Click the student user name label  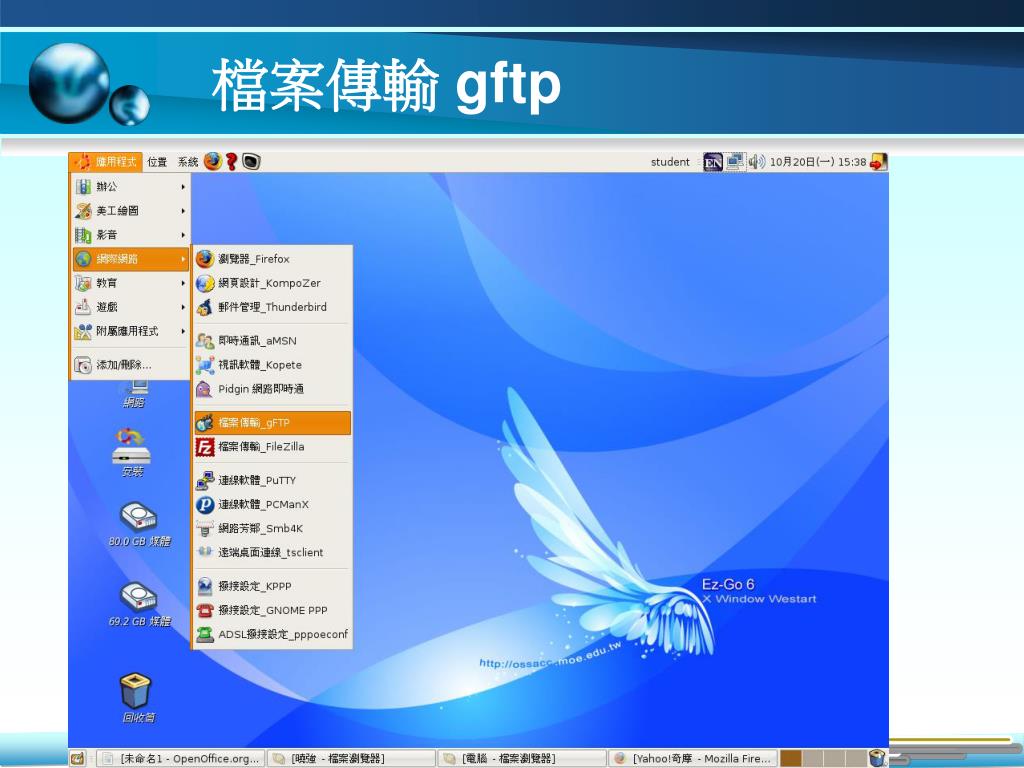[x=670, y=162]
